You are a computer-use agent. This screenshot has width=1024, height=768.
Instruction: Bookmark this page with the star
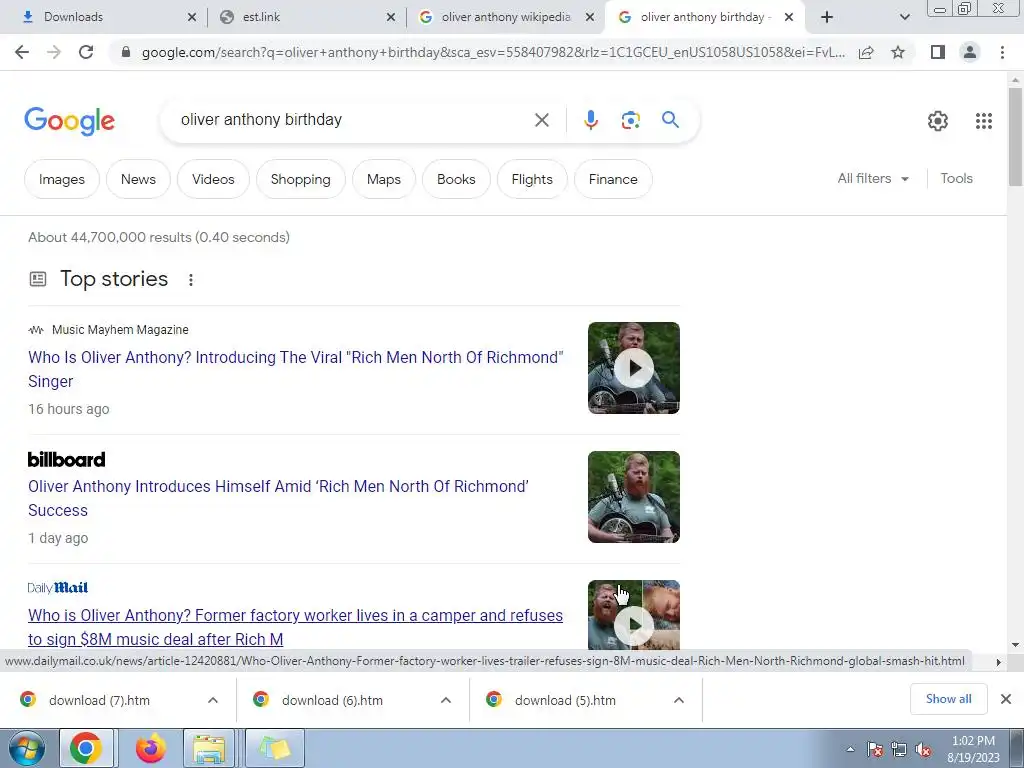pyautogui.click(x=898, y=52)
